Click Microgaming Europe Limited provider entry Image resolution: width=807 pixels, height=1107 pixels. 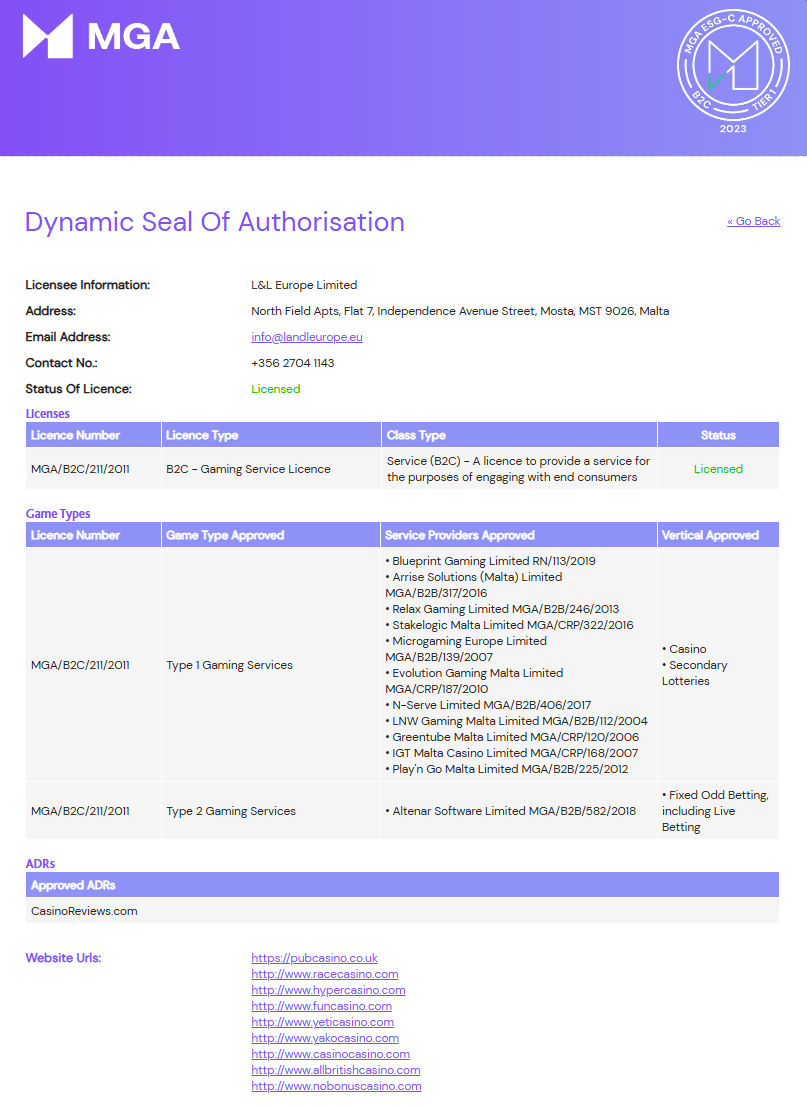click(x=466, y=649)
